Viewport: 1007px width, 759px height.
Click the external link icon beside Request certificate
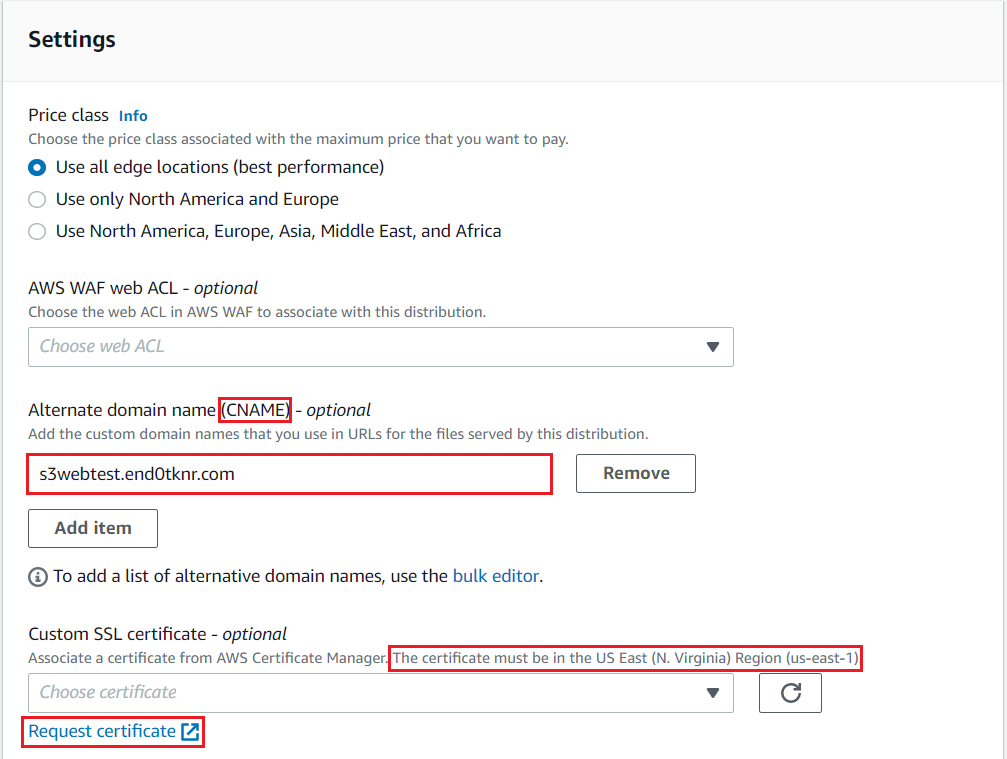pyautogui.click(x=190, y=731)
